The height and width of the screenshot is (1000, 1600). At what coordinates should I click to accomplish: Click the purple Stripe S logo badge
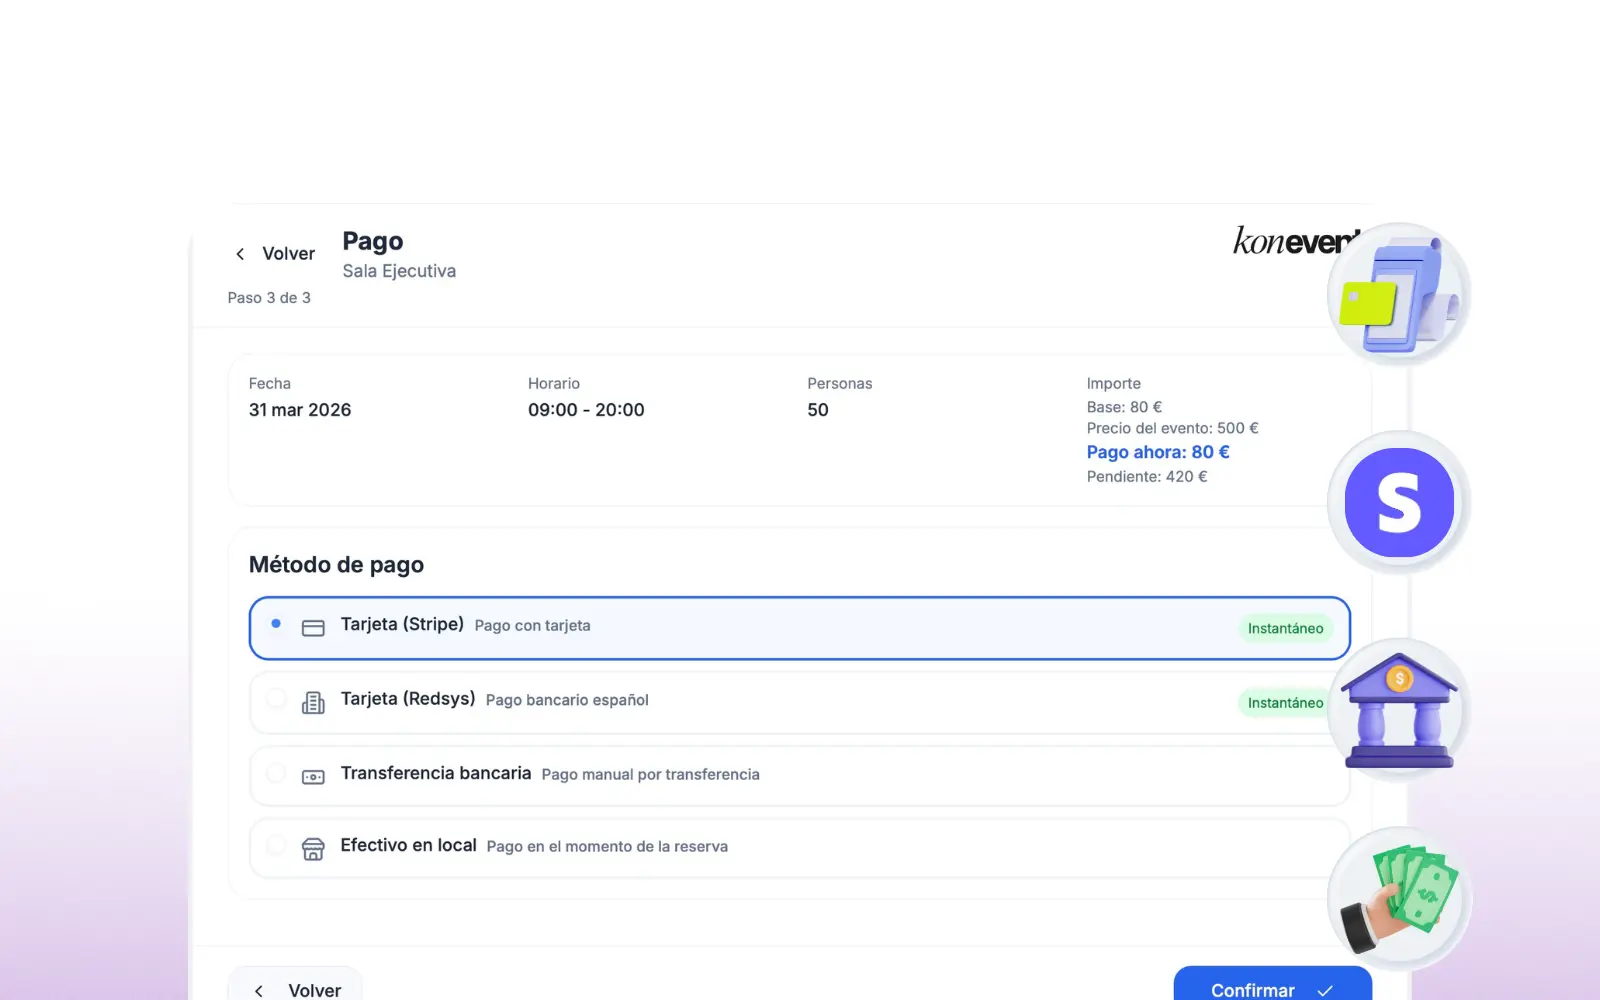point(1399,502)
